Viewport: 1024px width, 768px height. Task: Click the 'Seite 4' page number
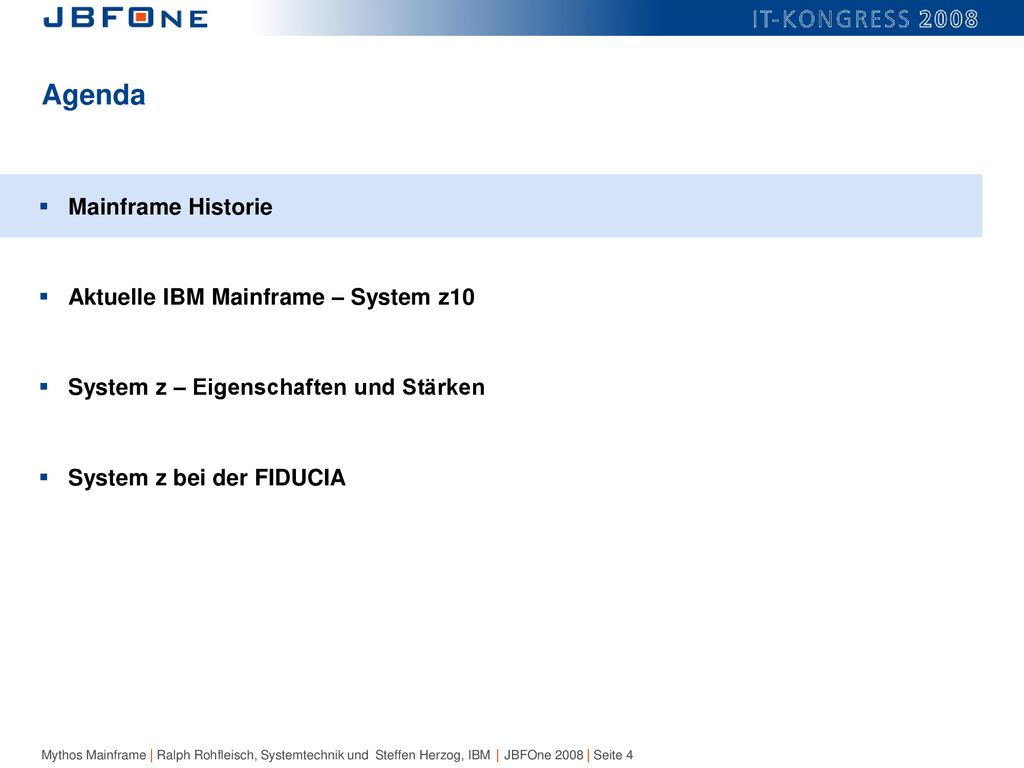tap(613, 755)
